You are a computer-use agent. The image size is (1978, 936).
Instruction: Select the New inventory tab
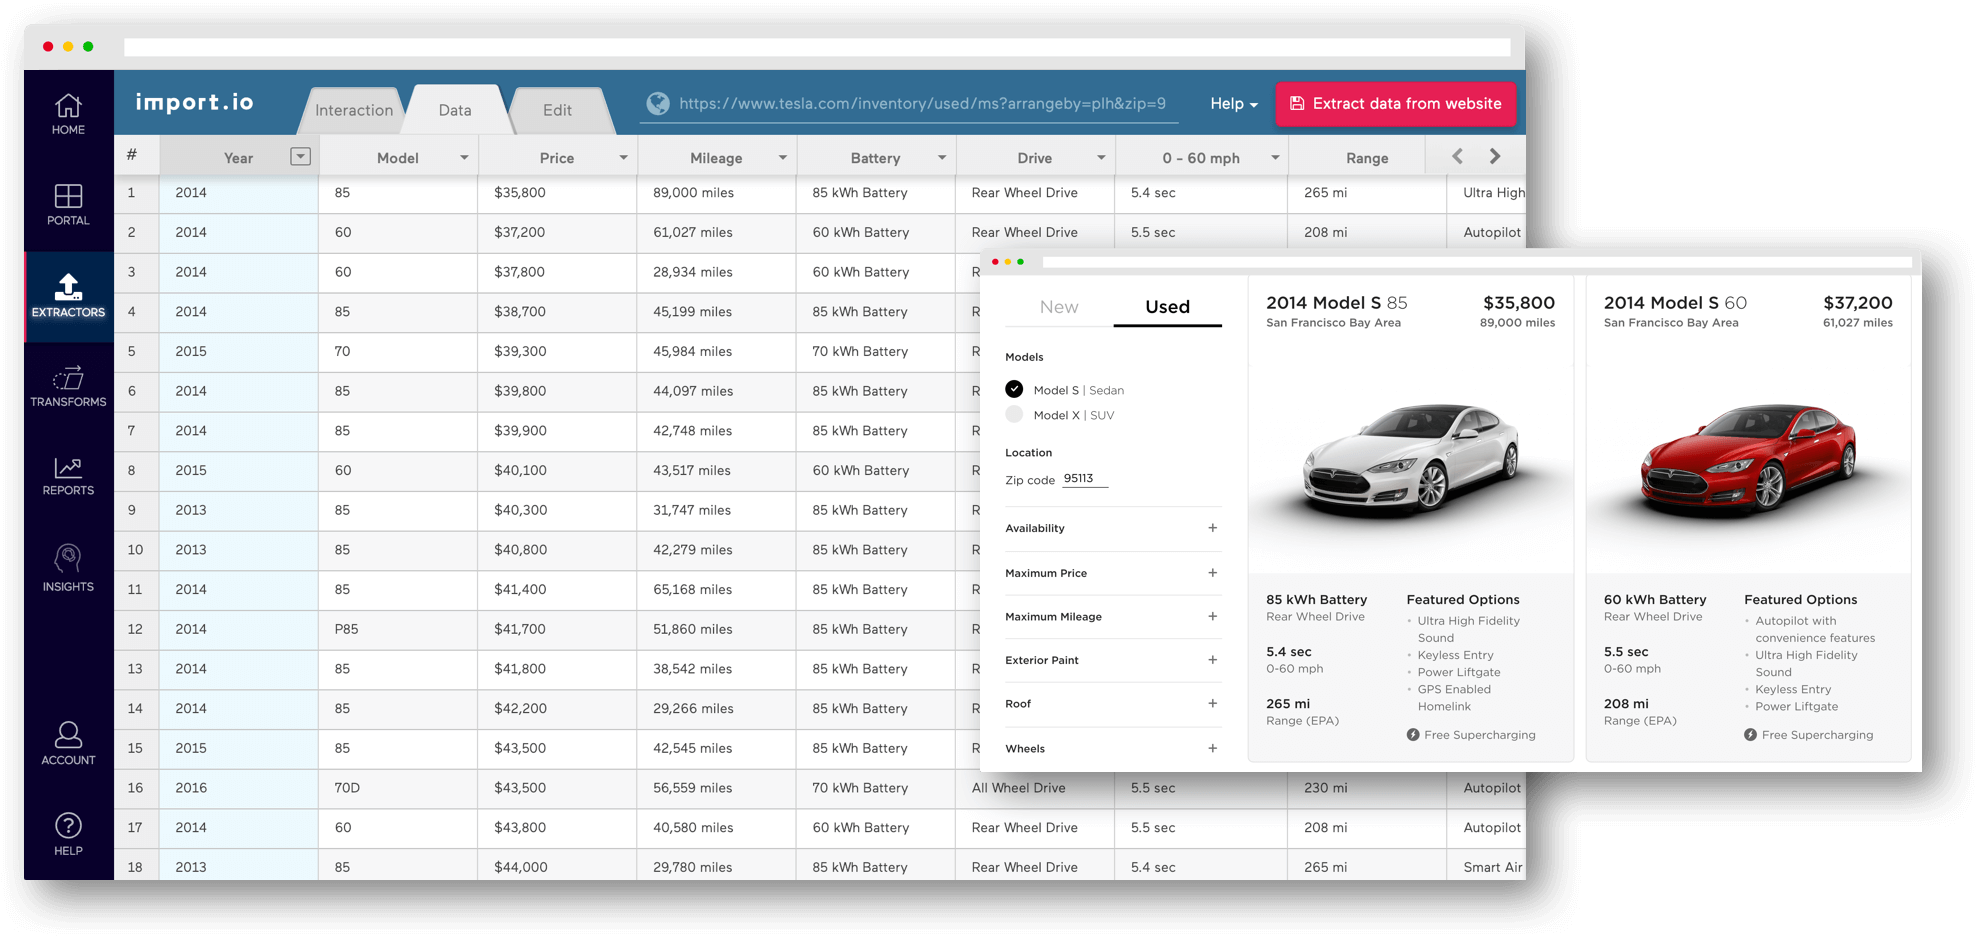pyautogui.click(x=1059, y=307)
